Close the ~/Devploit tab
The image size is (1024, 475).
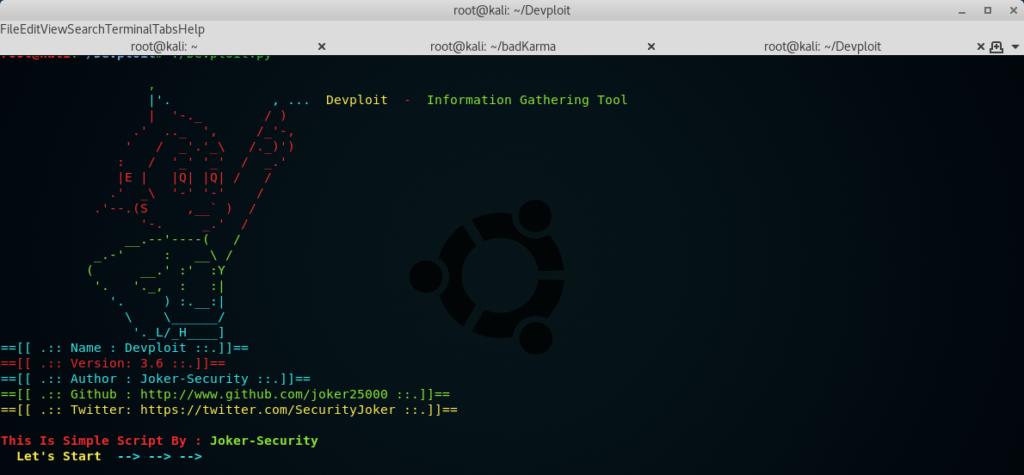(980, 46)
